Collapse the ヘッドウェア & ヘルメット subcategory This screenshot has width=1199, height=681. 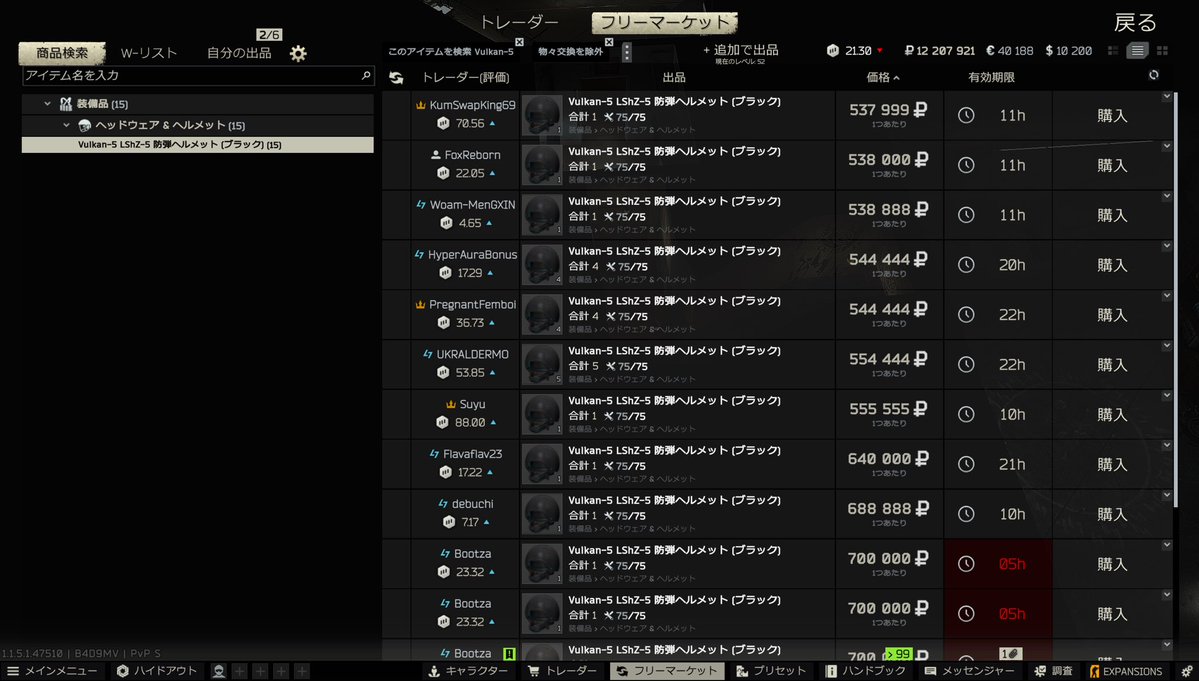[67, 125]
